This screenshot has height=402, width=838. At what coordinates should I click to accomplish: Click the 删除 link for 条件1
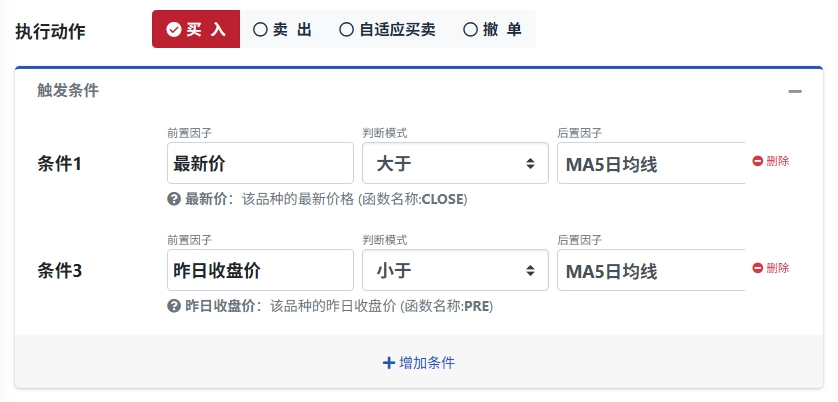pyautogui.click(x=778, y=161)
